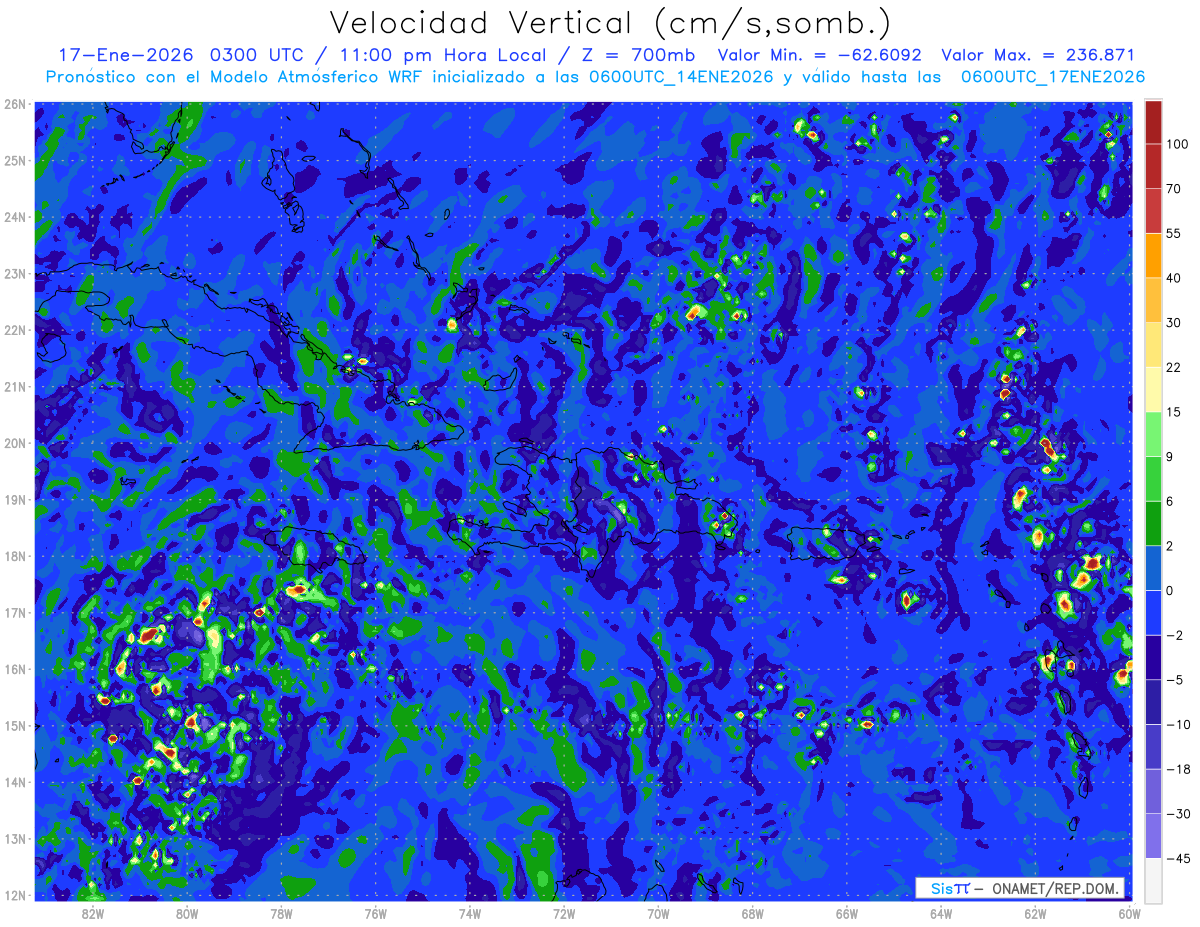This screenshot has height=927, width=1200.
Task: Click the colorbar label "70"
Action: click(1174, 190)
